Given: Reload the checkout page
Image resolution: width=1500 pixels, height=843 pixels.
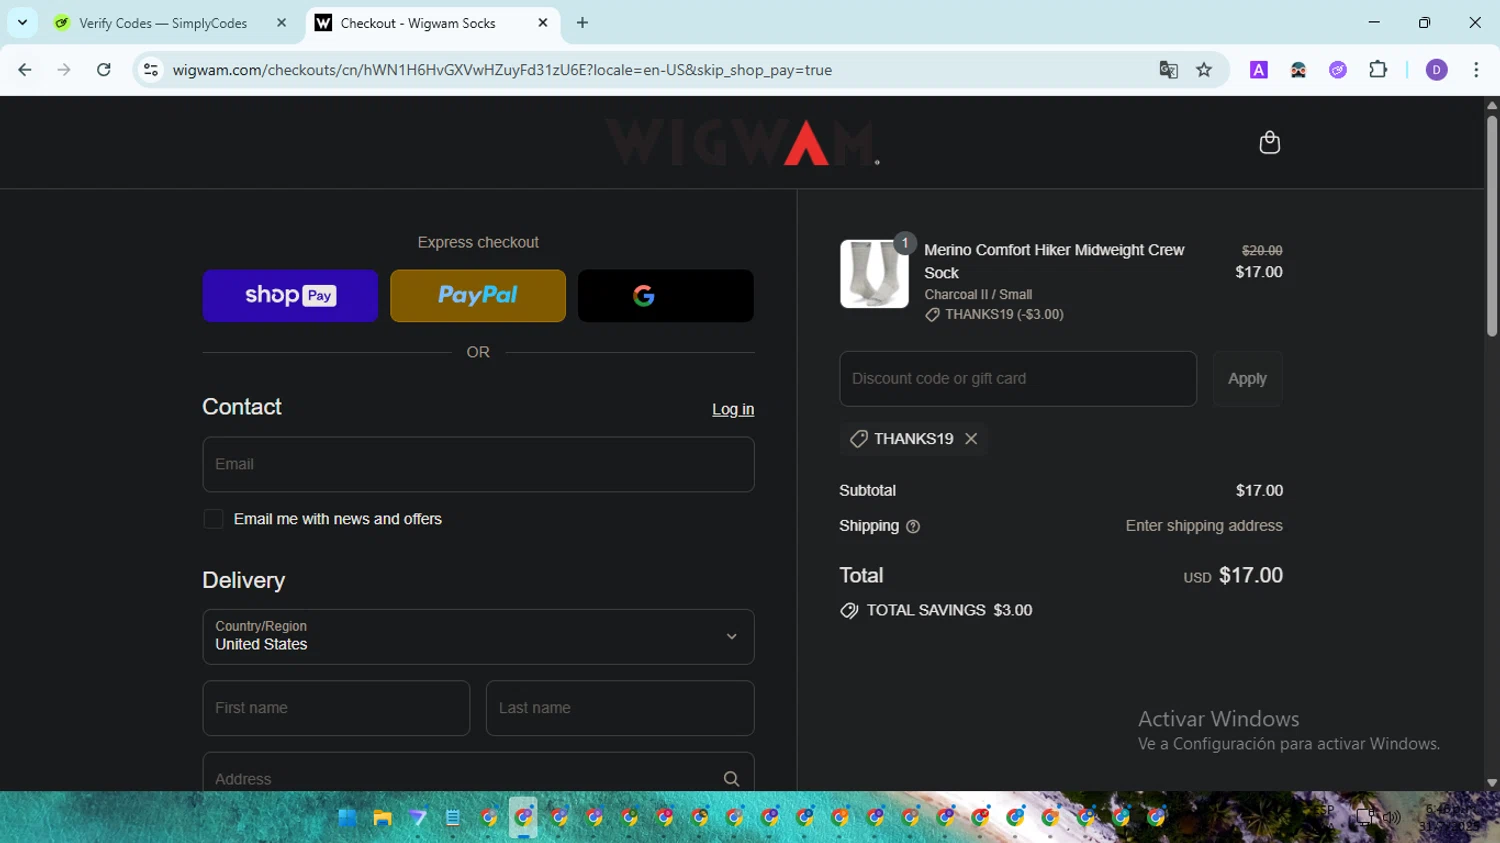Looking at the screenshot, I should coord(104,70).
